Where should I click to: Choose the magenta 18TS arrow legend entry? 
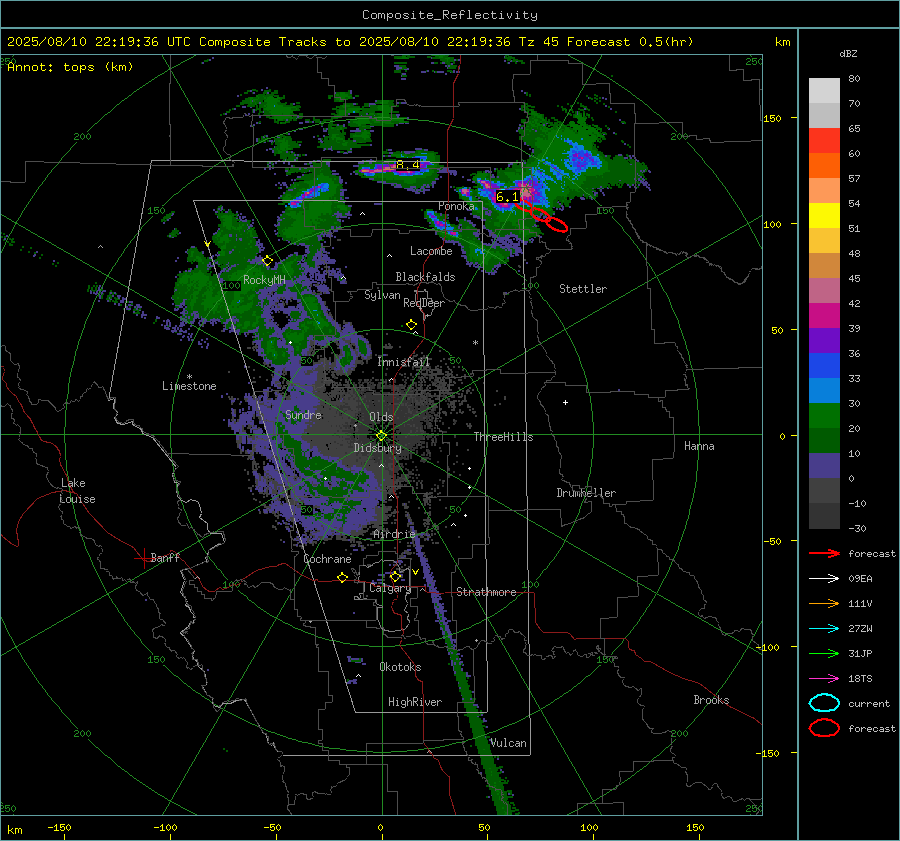coord(824,678)
